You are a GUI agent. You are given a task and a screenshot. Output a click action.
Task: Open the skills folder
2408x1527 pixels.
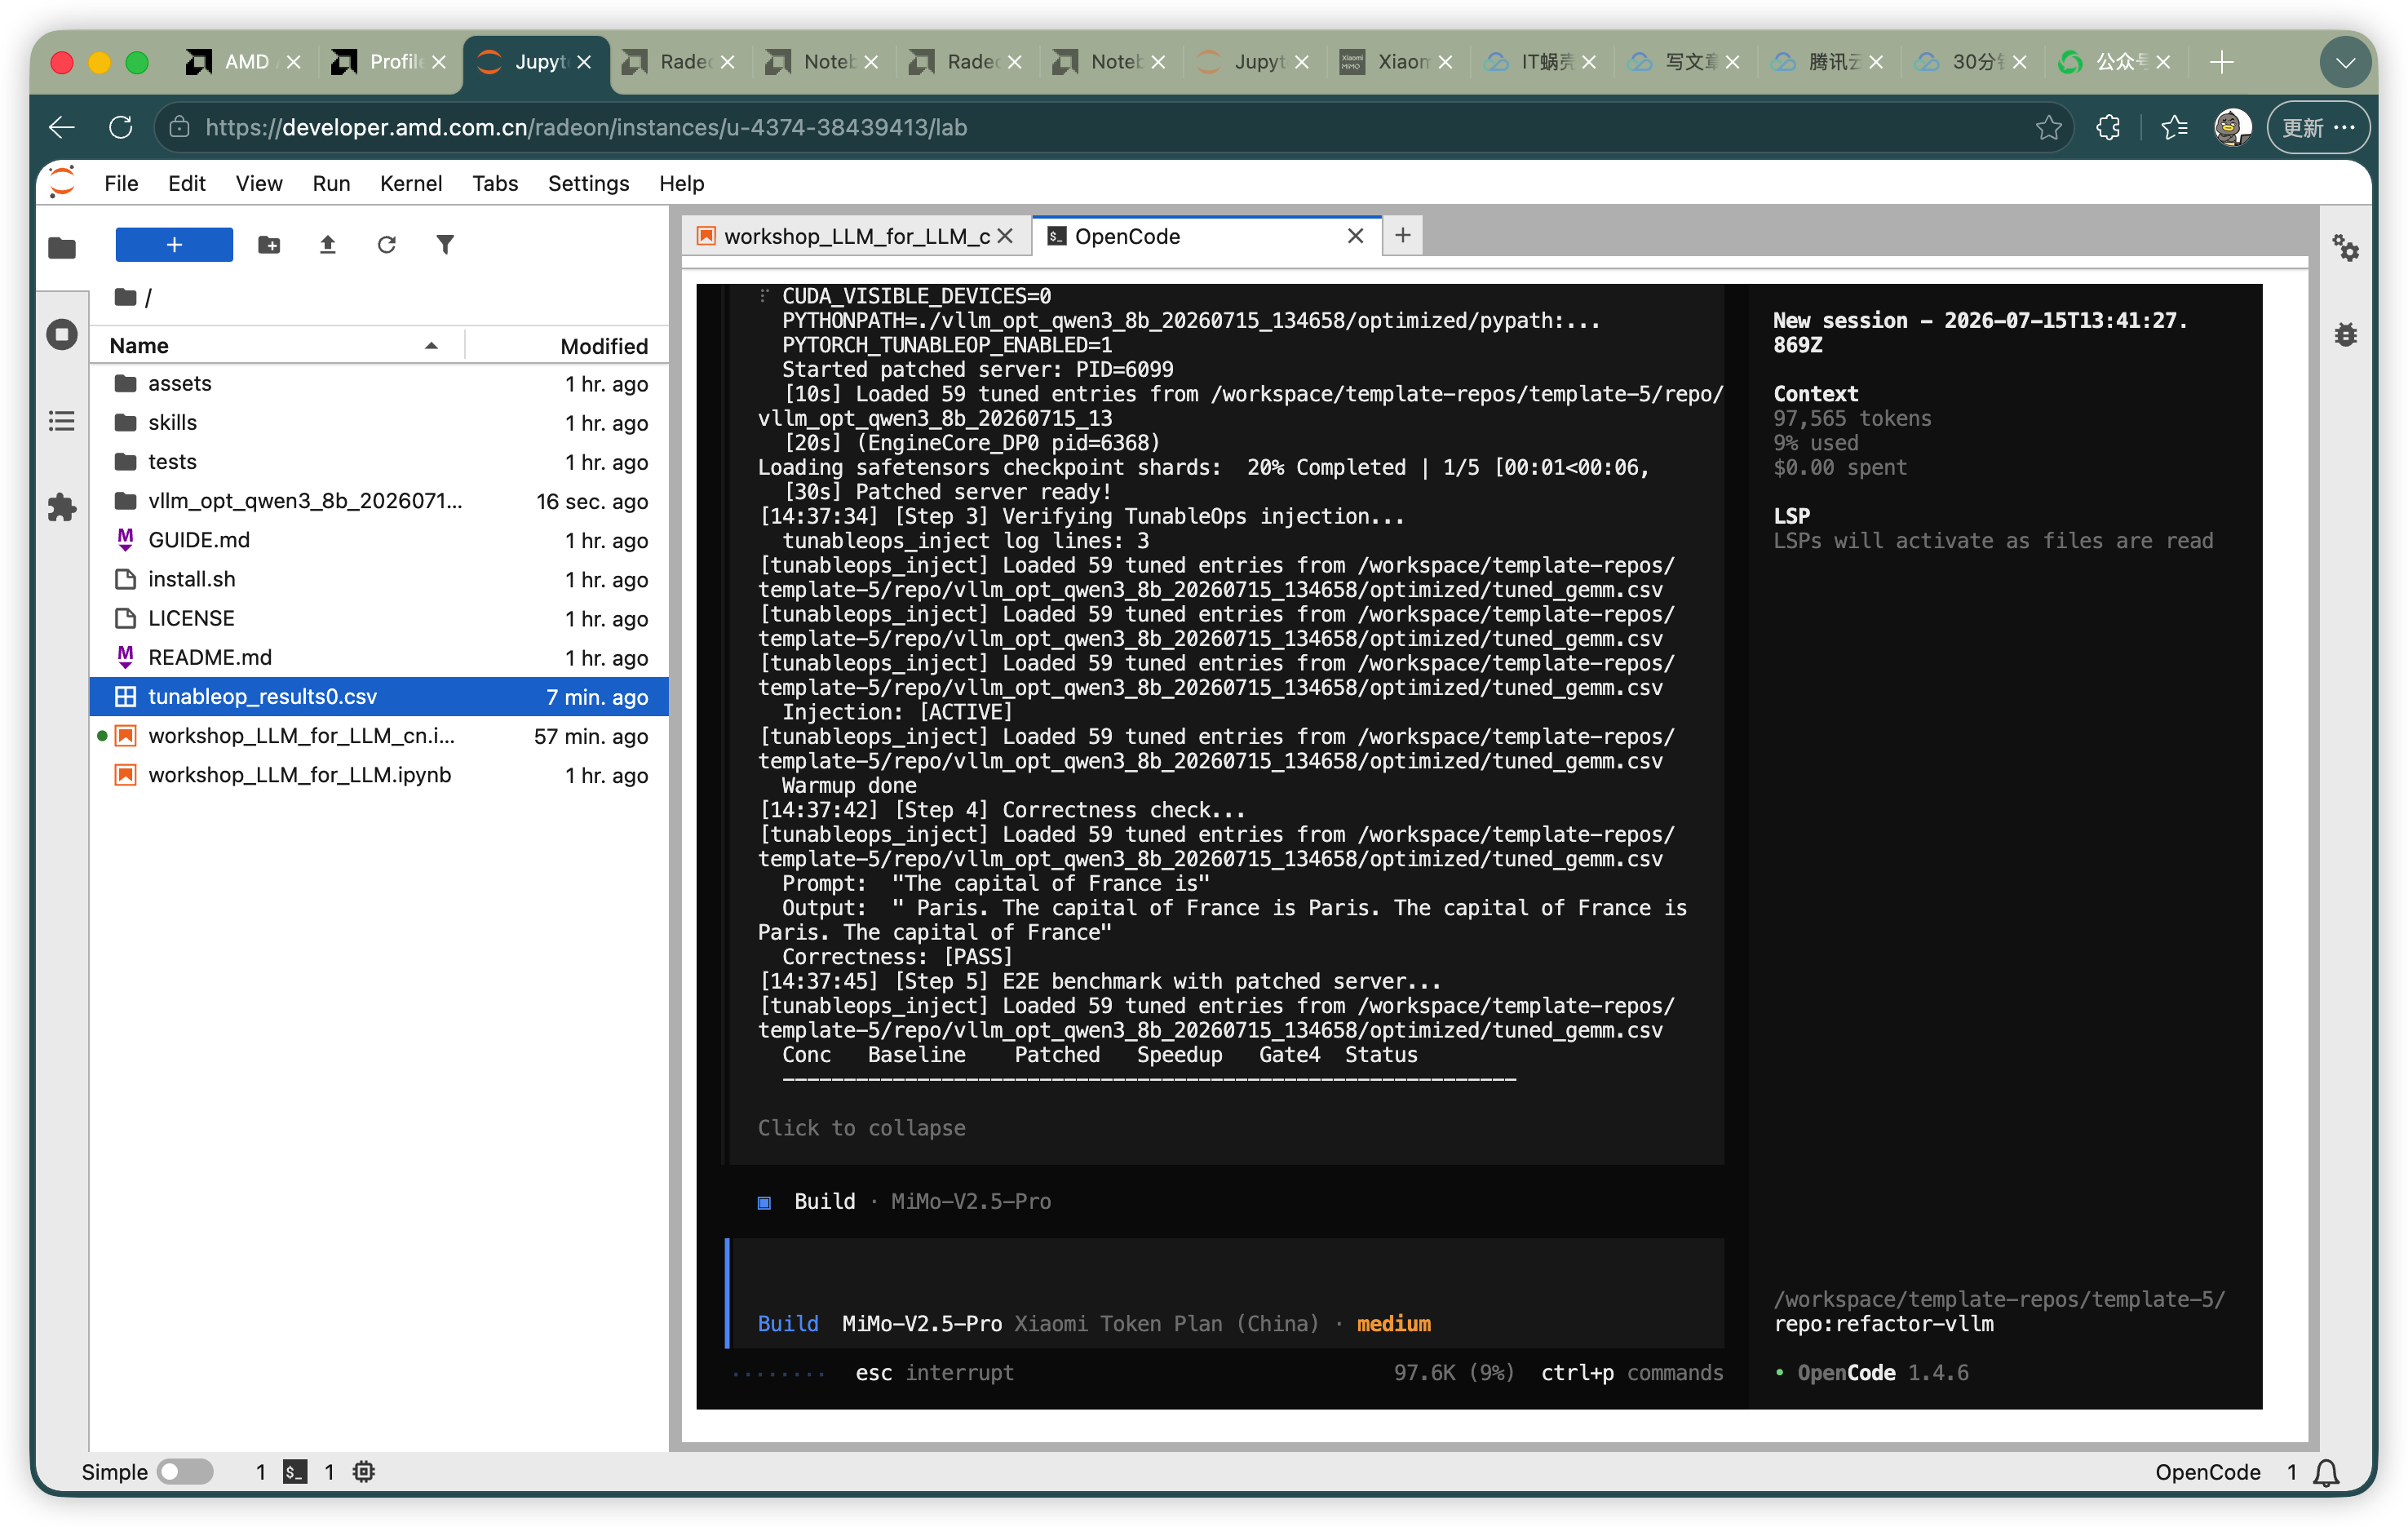[x=379, y=423]
